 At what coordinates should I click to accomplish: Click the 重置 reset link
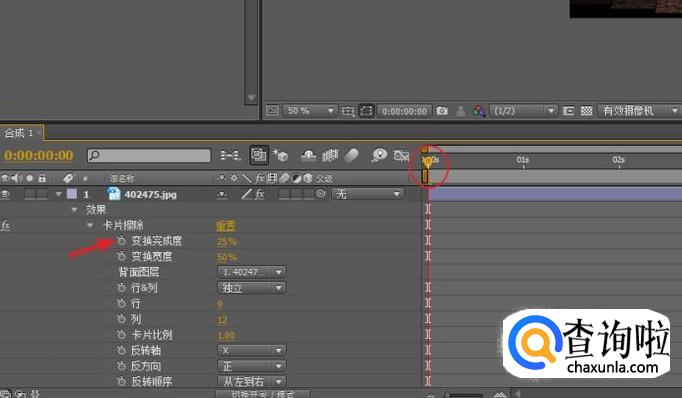(226, 225)
